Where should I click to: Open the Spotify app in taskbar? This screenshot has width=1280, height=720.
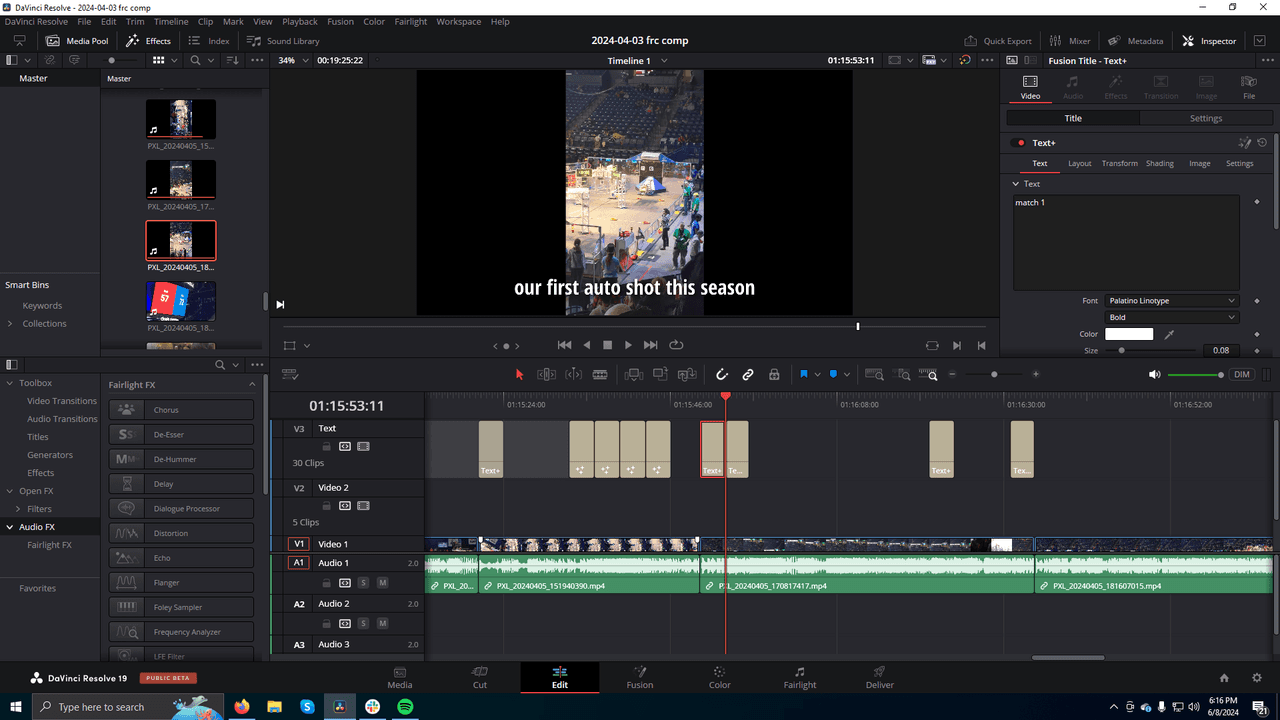click(405, 707)
